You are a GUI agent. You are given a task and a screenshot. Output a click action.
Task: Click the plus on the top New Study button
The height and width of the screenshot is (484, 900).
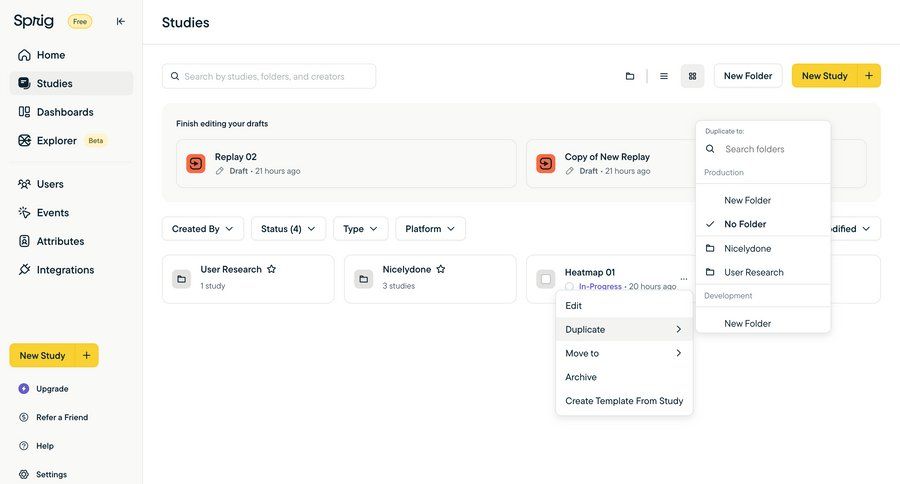coord(869,76)
